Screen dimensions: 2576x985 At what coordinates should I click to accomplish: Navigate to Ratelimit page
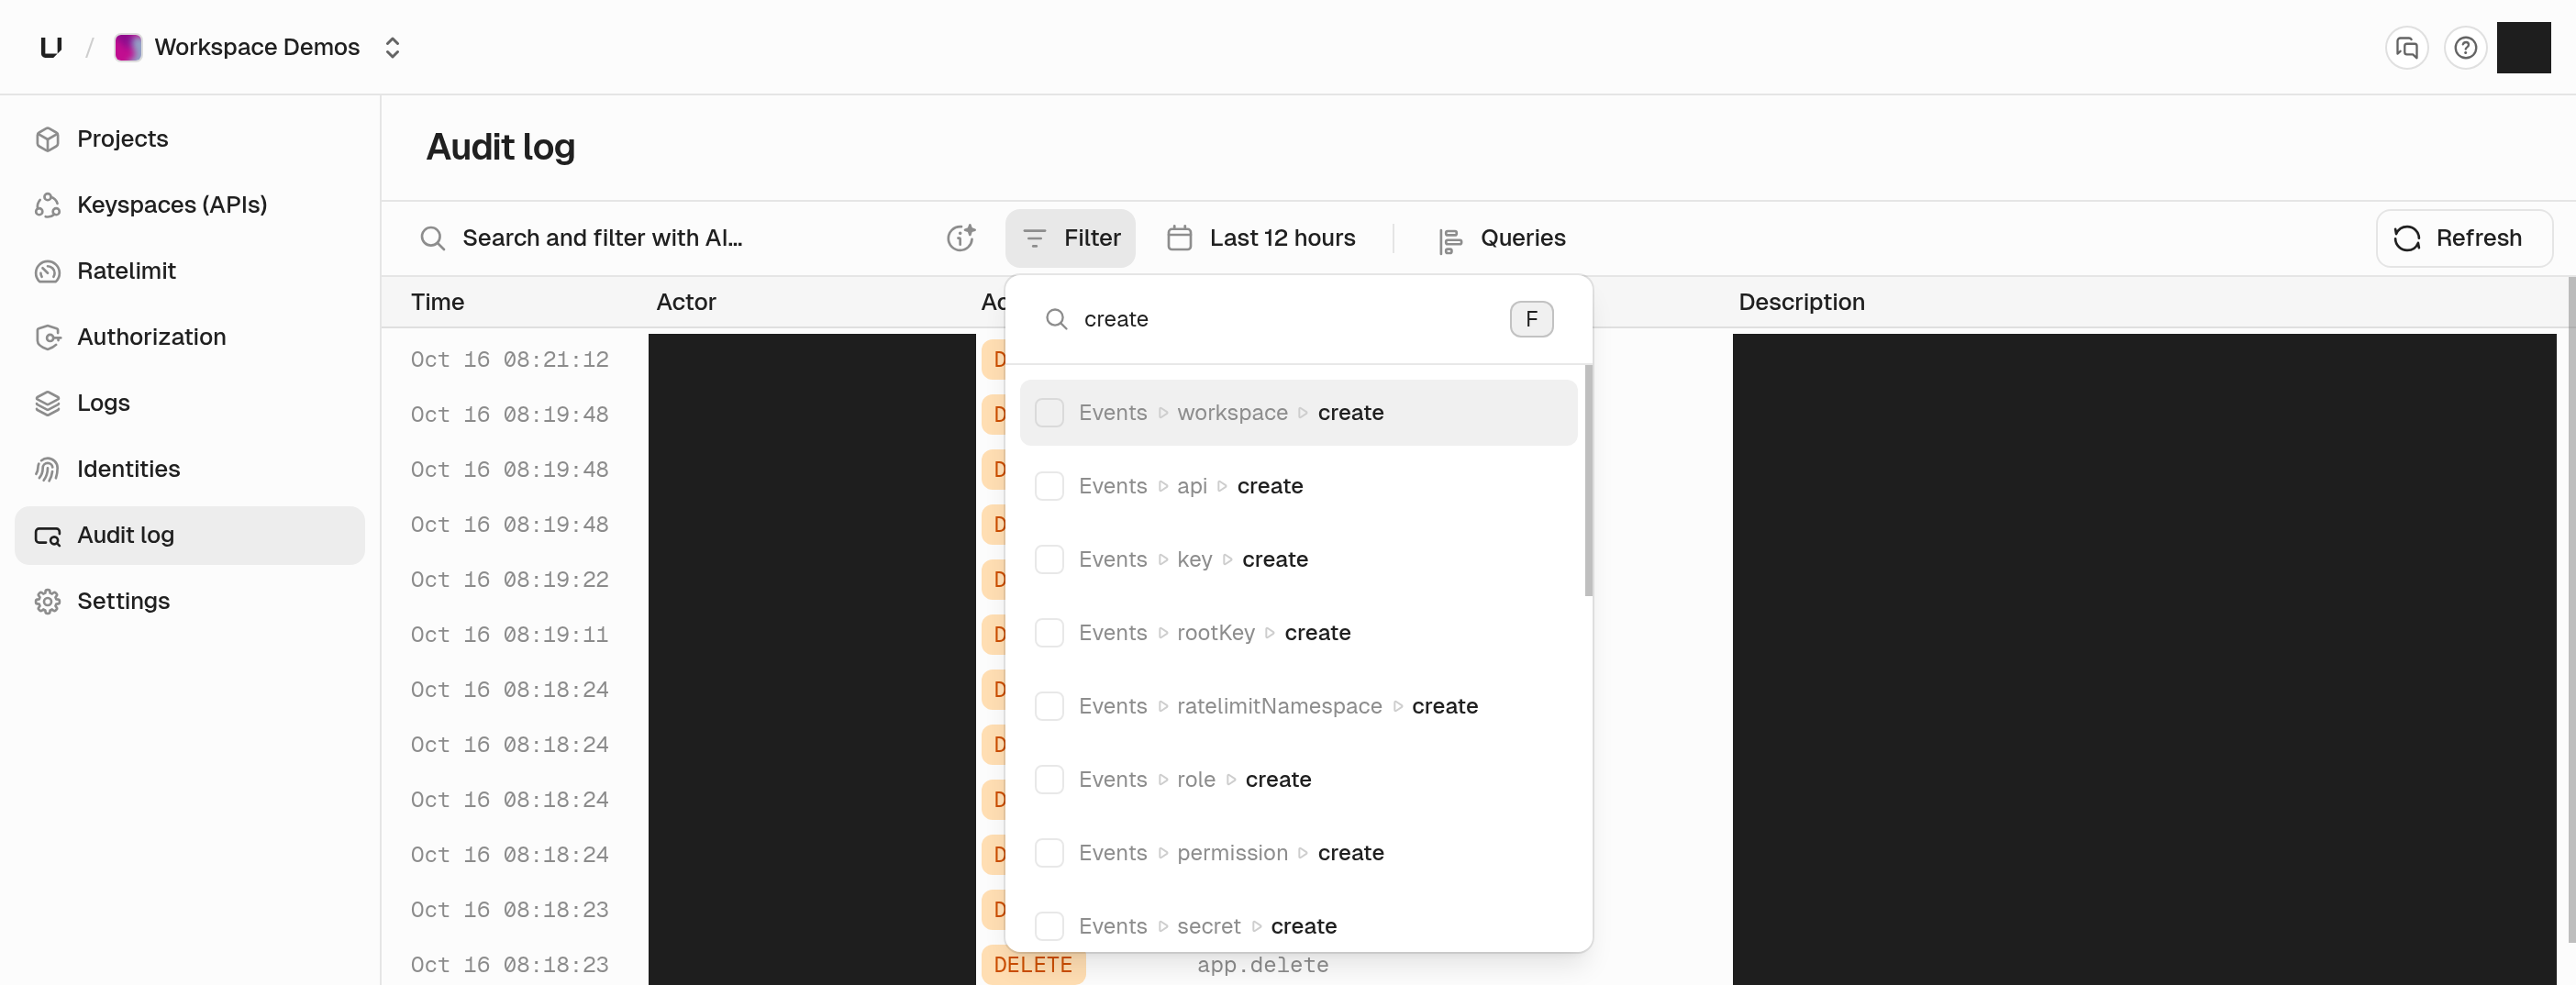point(189,271)
